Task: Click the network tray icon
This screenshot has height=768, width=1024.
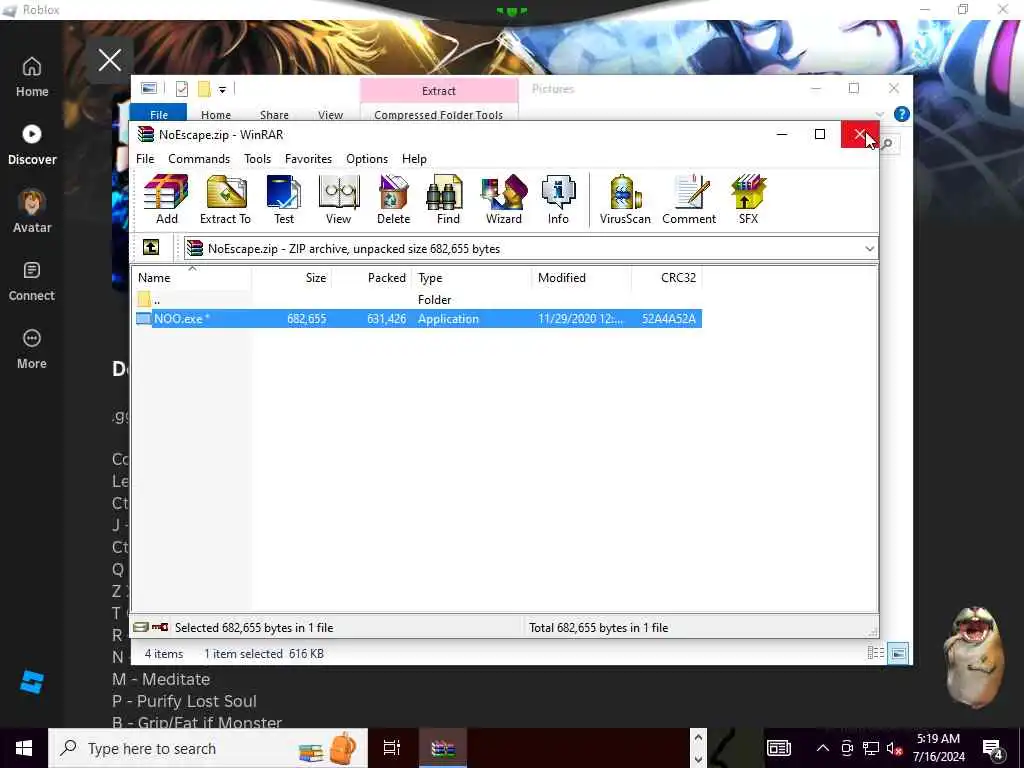Action: [x=871, y=748]
